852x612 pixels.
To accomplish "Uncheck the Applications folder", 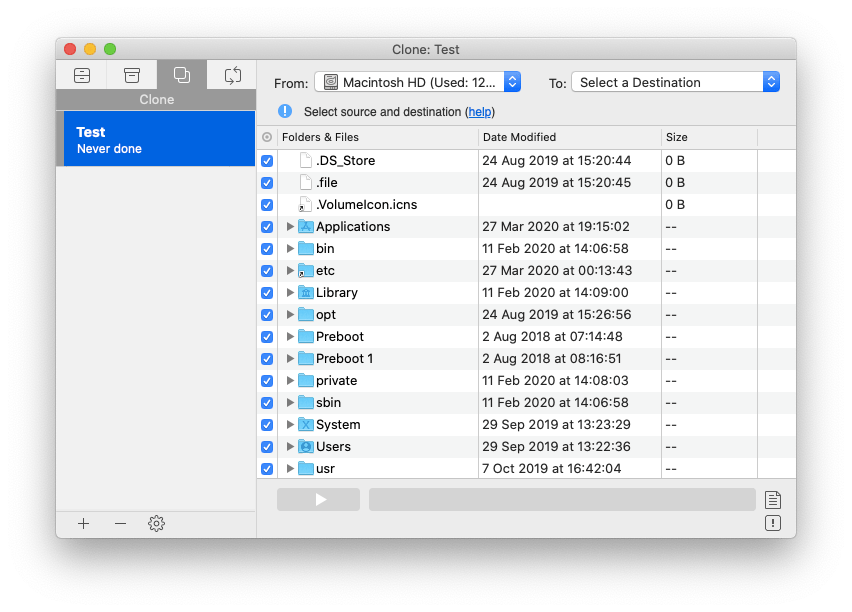I will (266, 227).
